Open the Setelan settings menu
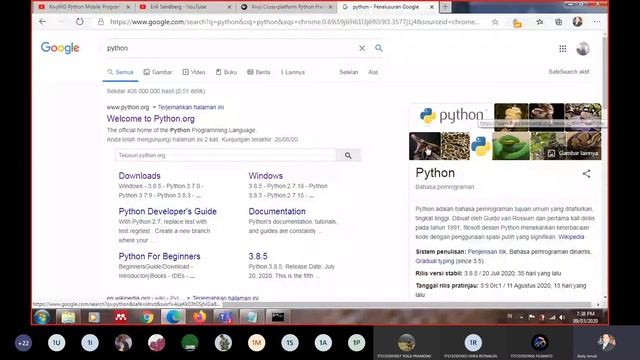The width and height of the screenshot is (640, 360). point(349,72)
